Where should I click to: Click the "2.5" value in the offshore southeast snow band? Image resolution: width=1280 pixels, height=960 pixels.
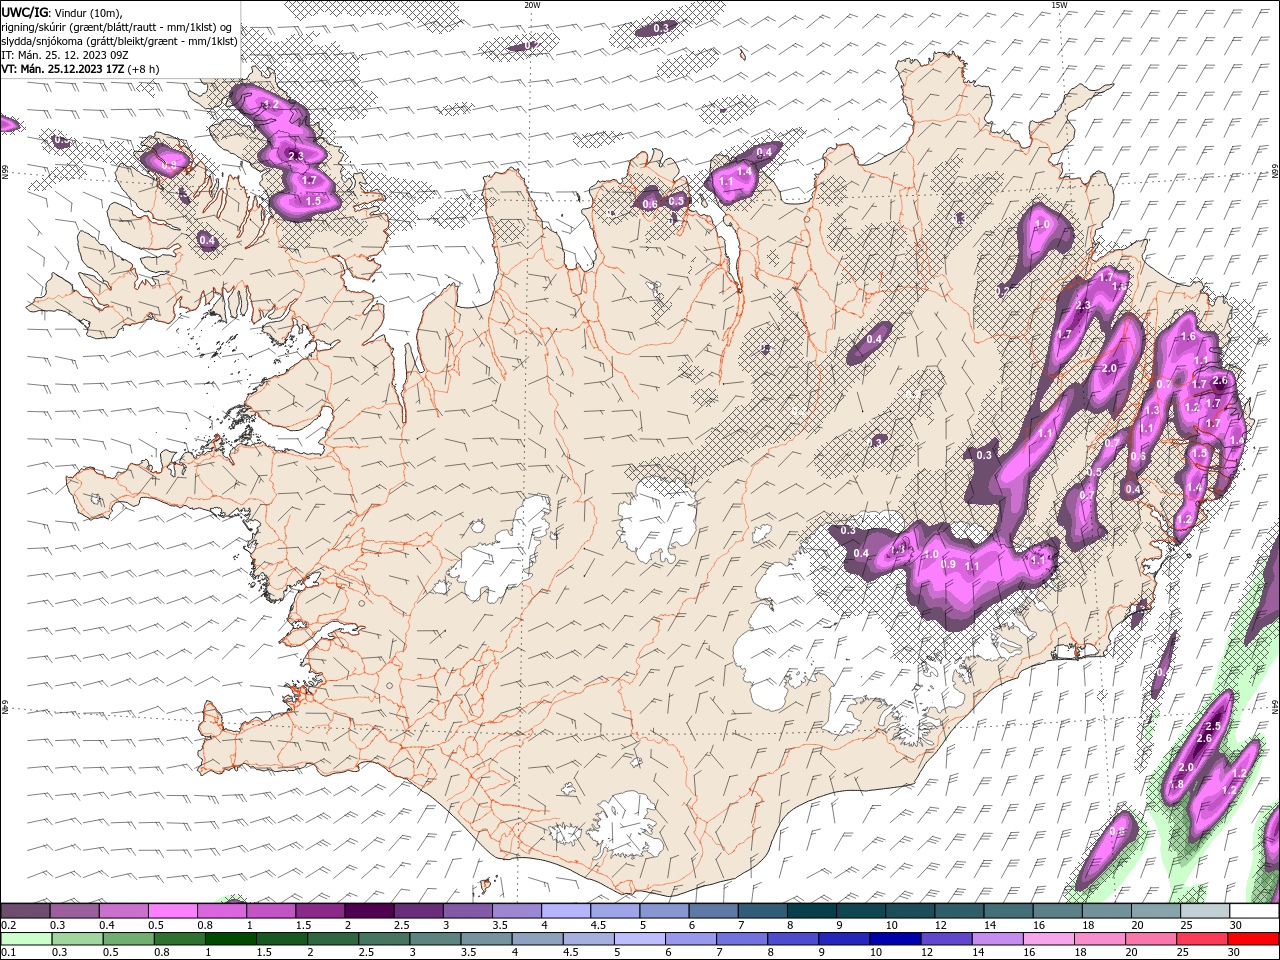[1214, 726]
